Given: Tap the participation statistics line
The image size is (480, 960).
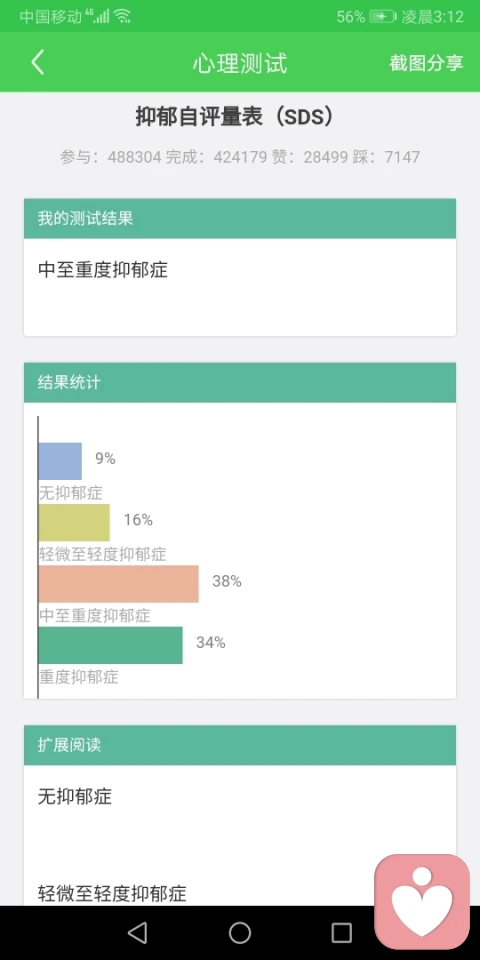Looking at the screenshot, I should (240, 157).
